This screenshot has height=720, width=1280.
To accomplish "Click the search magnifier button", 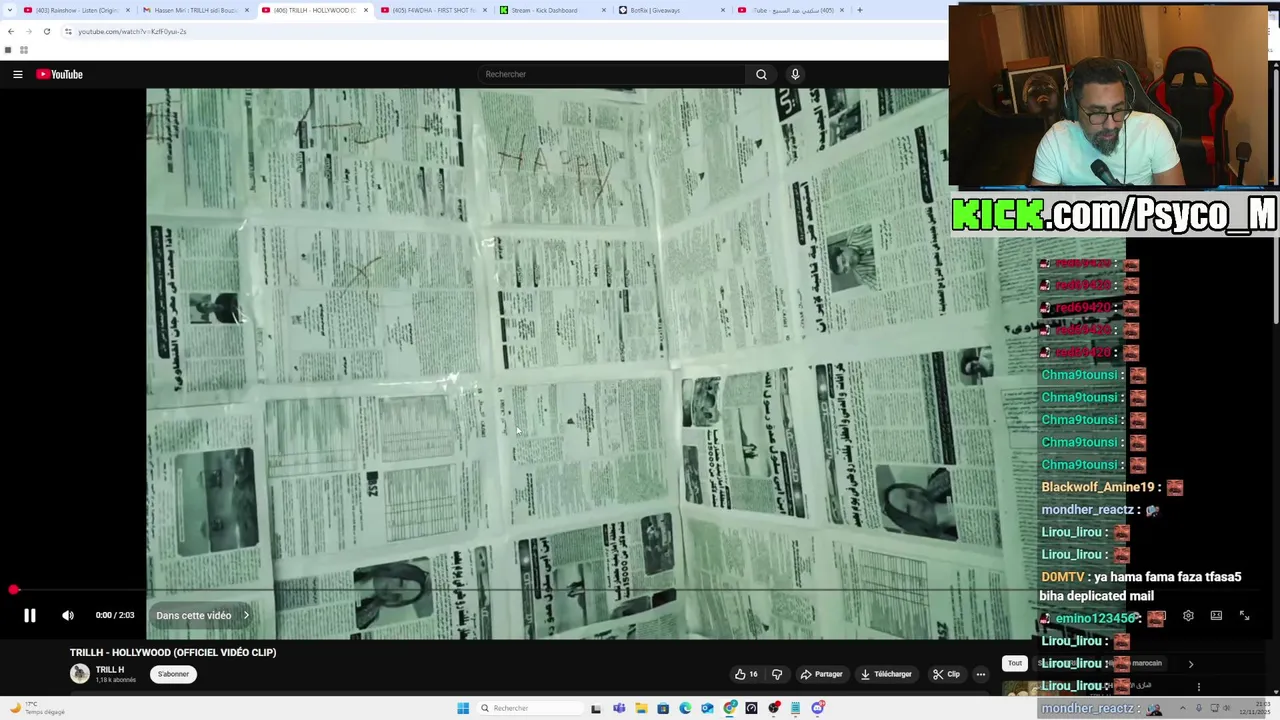I will tap(761, 74).
